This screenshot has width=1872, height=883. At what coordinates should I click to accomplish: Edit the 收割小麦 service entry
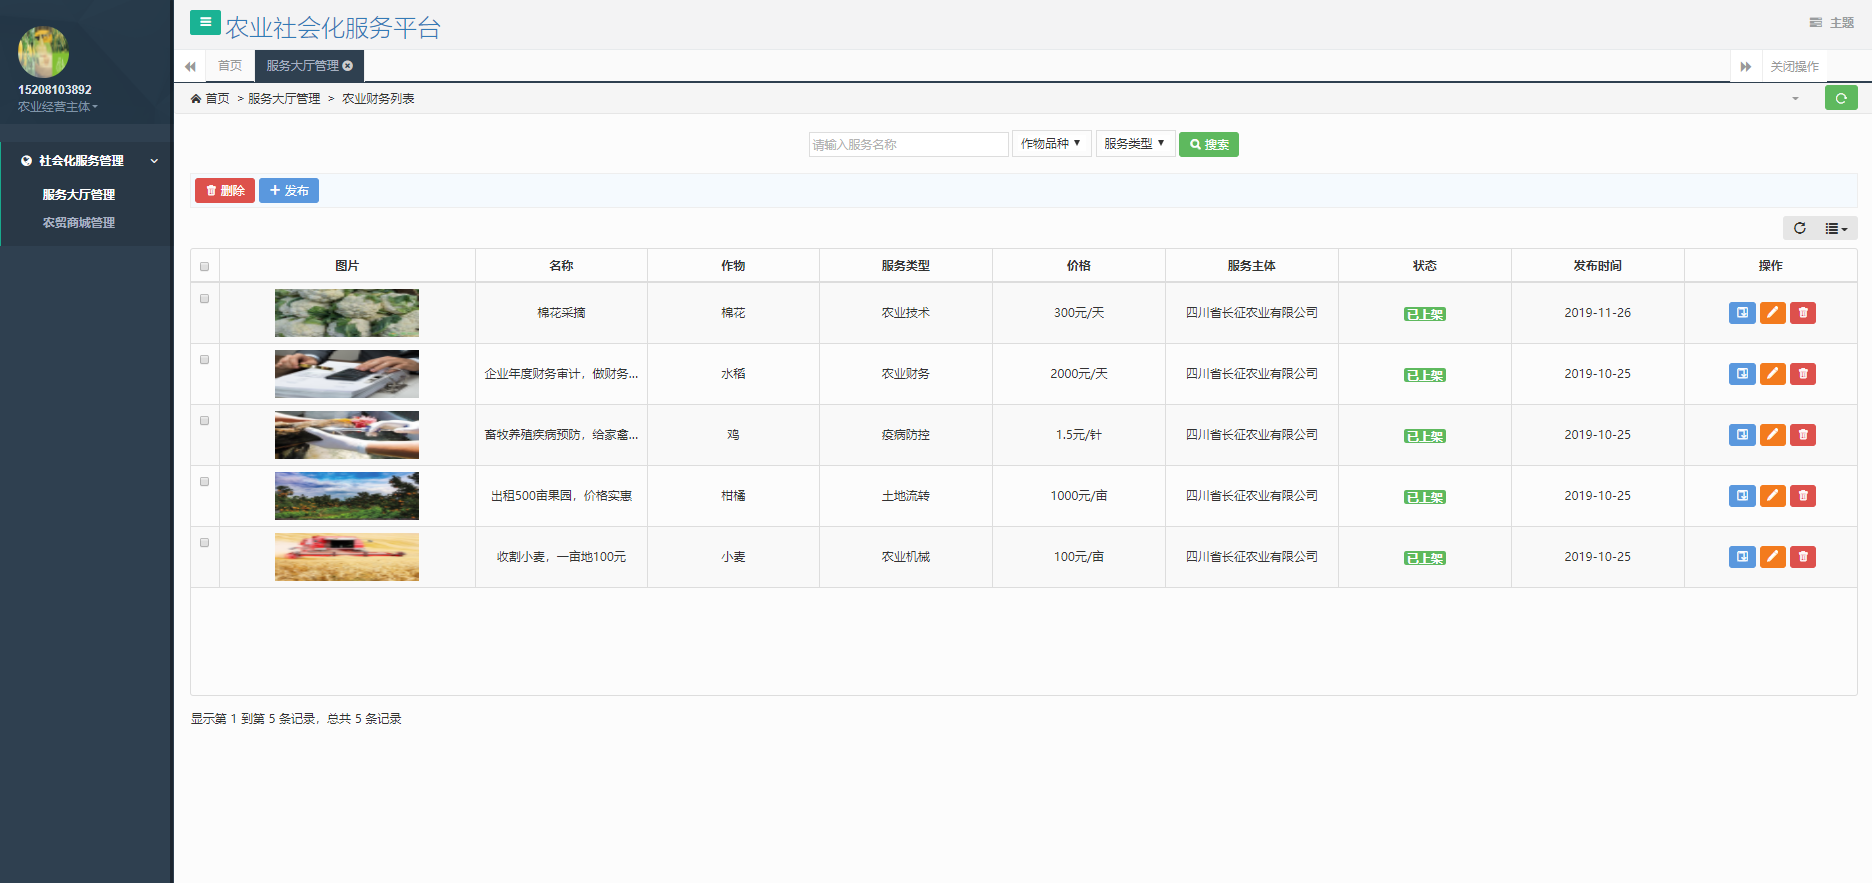(x=1772, y=557)
